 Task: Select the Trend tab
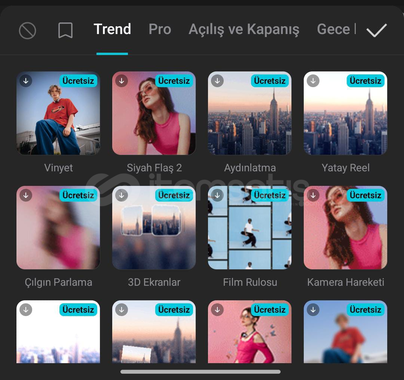(x=112, y=29)
